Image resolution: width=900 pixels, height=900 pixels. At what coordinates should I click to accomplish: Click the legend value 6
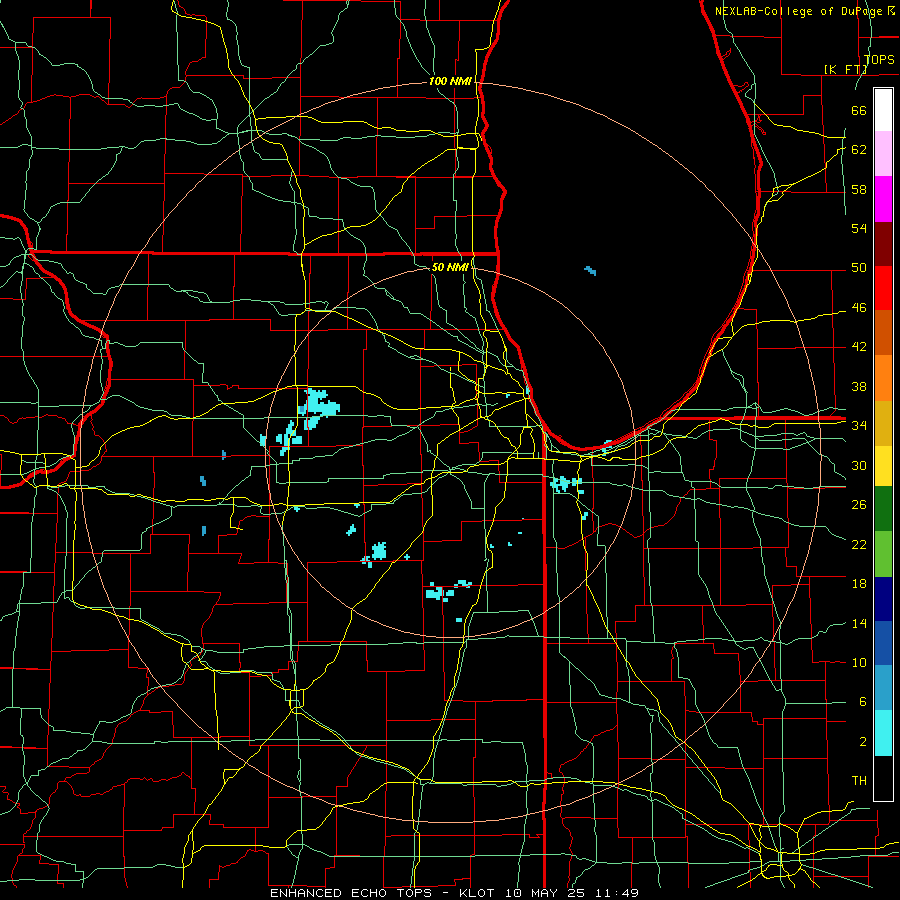click(x=862, y=702)
